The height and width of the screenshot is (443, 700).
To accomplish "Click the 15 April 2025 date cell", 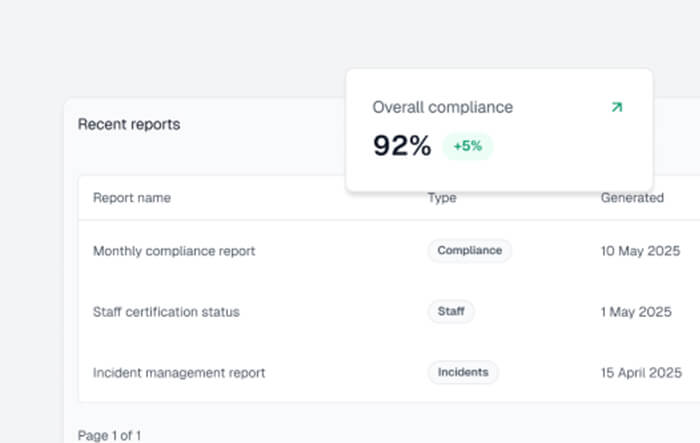I will 641,372.
